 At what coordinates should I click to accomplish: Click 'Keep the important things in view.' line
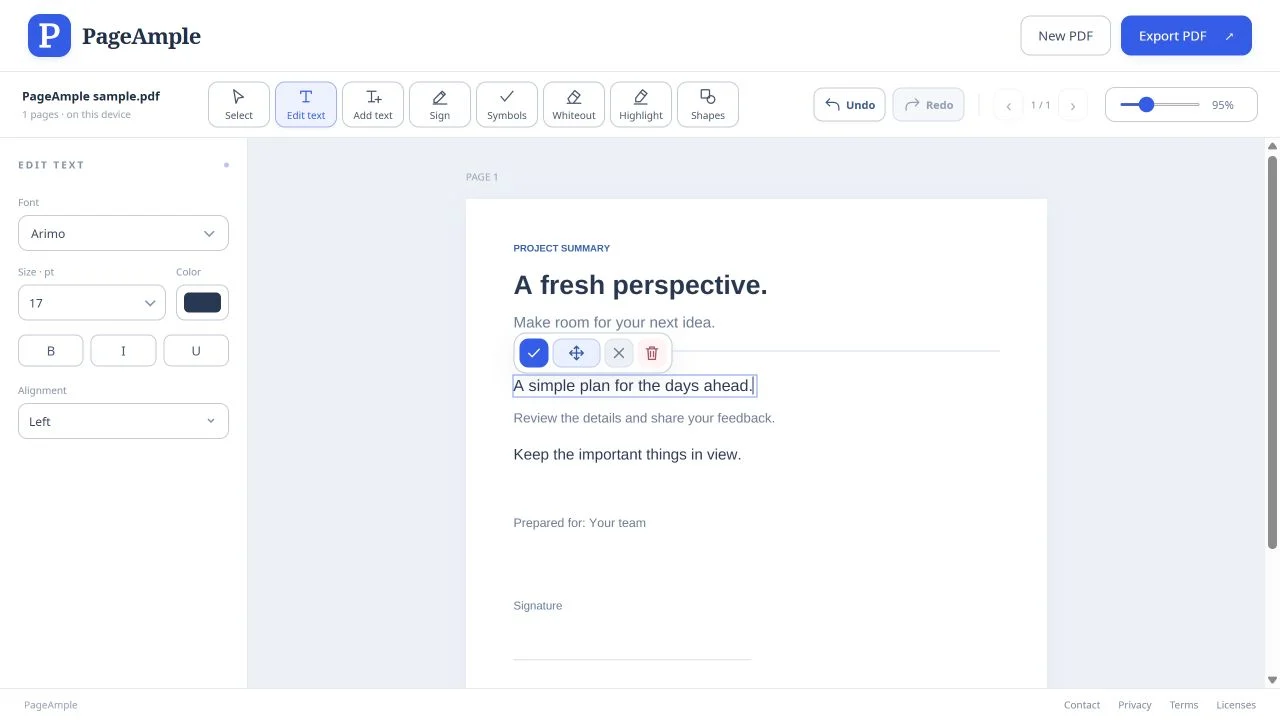coord(627,454)
